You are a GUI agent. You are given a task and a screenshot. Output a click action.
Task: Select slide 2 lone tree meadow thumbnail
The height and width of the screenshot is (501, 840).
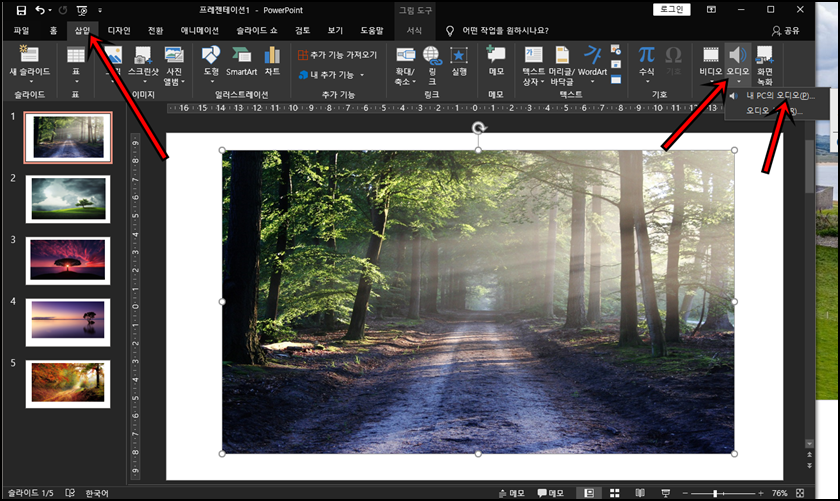coord(68,199)
